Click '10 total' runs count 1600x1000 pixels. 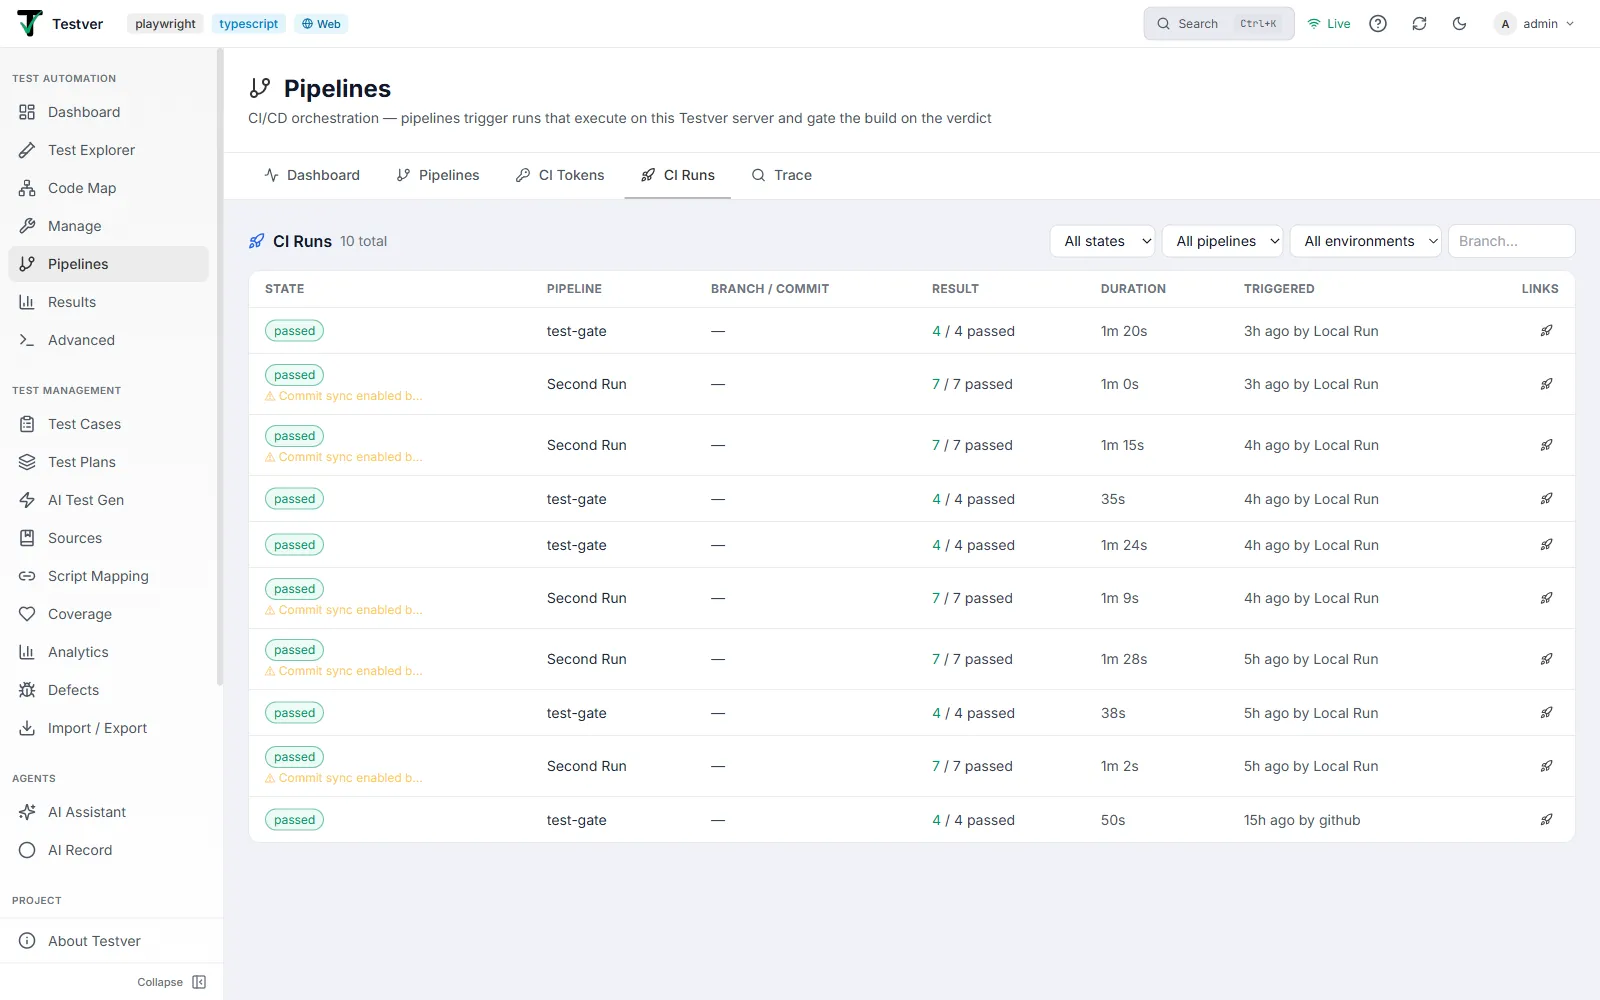(363, 241)
